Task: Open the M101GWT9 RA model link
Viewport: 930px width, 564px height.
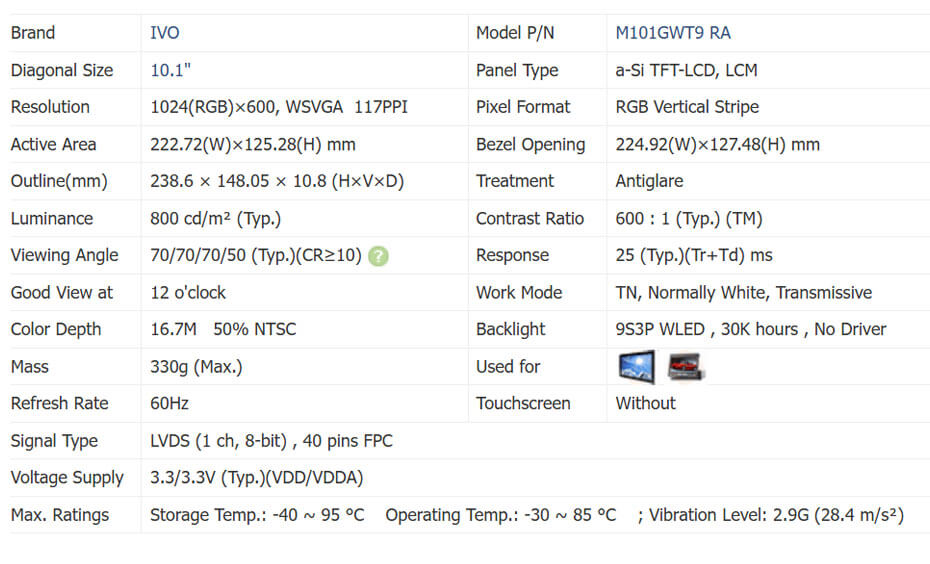Action: click(673, 33)
